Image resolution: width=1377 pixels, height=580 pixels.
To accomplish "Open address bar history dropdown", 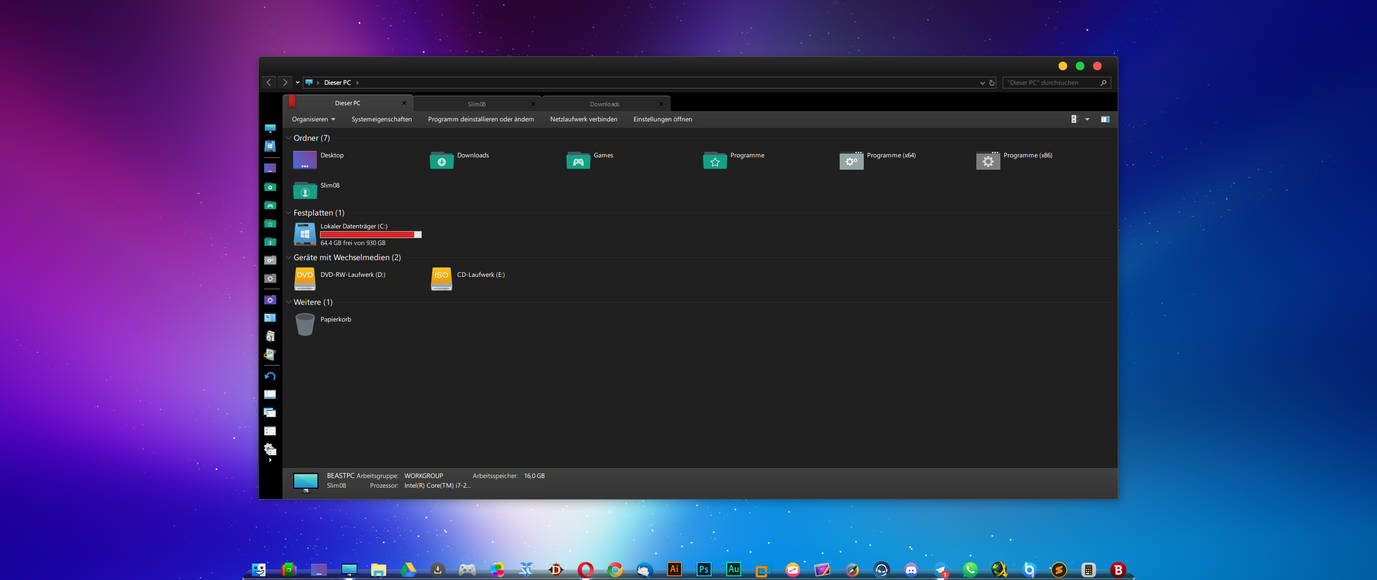I will [x=982, y=83].
